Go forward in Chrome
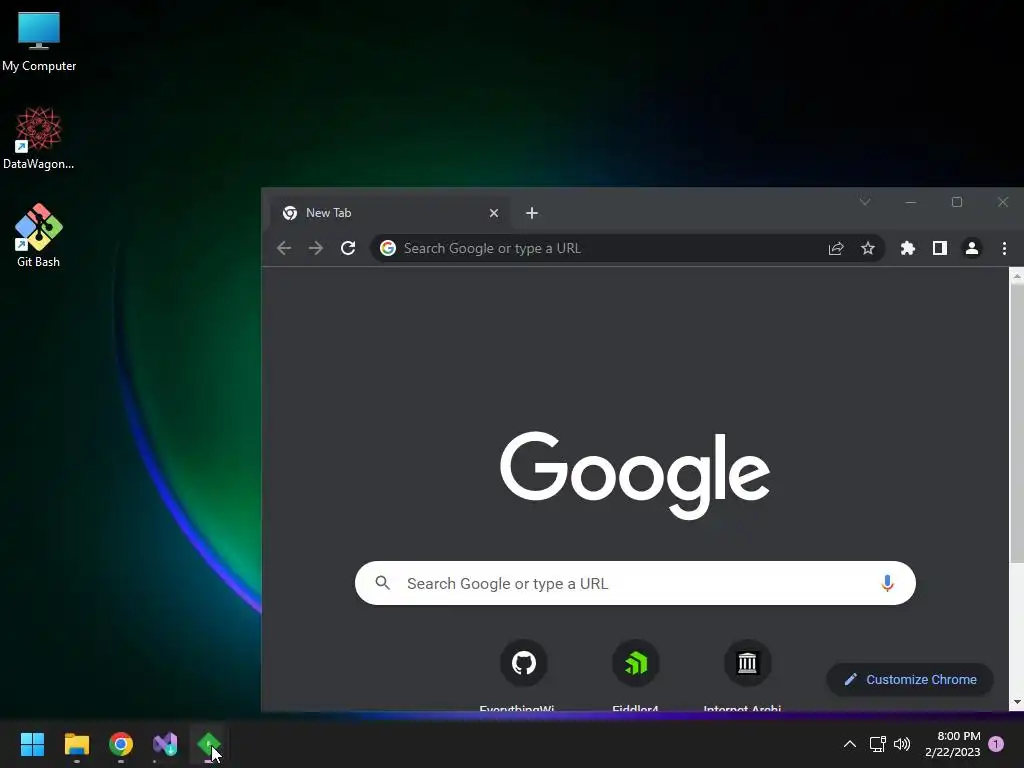Image resolution: width=1024 pixels, height=768 pixels. pyautogui.click(x=315, y=248)
